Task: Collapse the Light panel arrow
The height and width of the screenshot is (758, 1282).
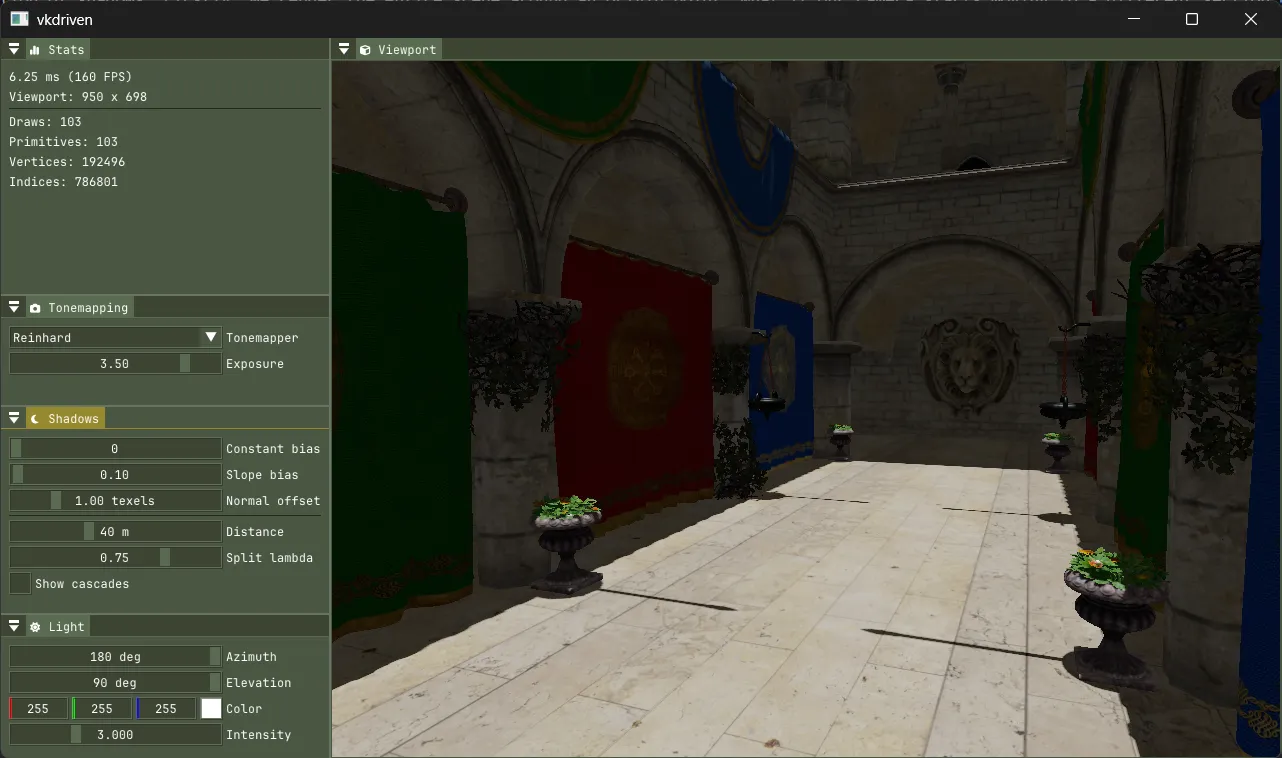Action: click(x=14, y=627)
